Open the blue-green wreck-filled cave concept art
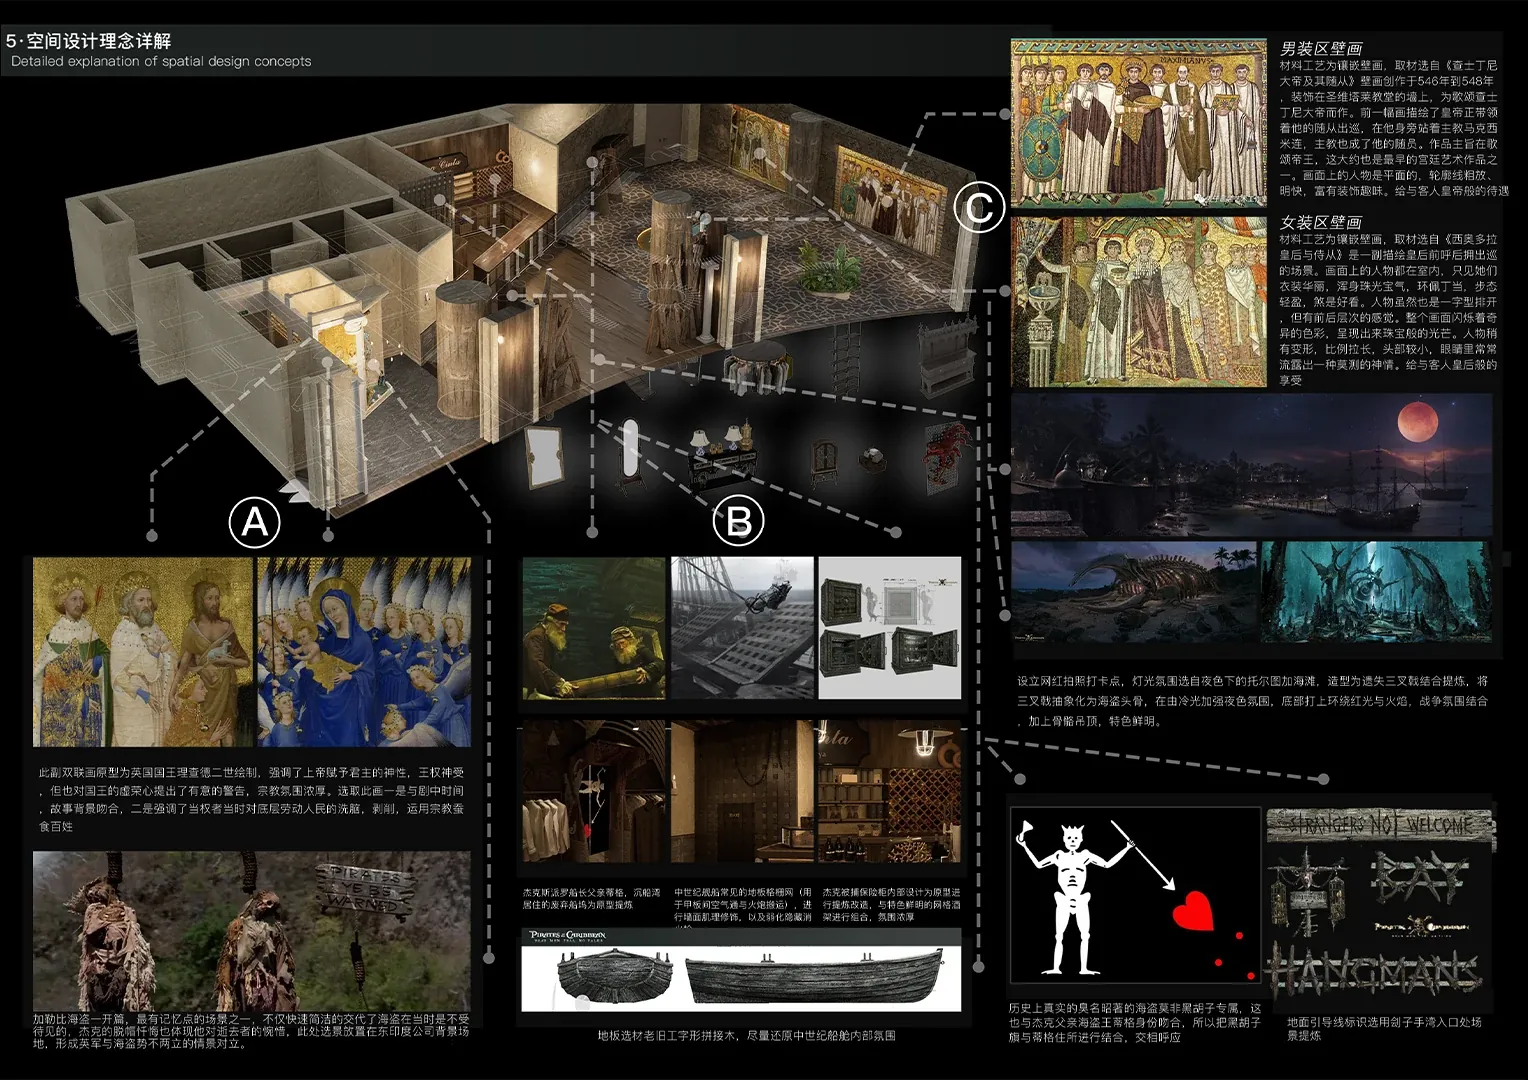 1376,592
